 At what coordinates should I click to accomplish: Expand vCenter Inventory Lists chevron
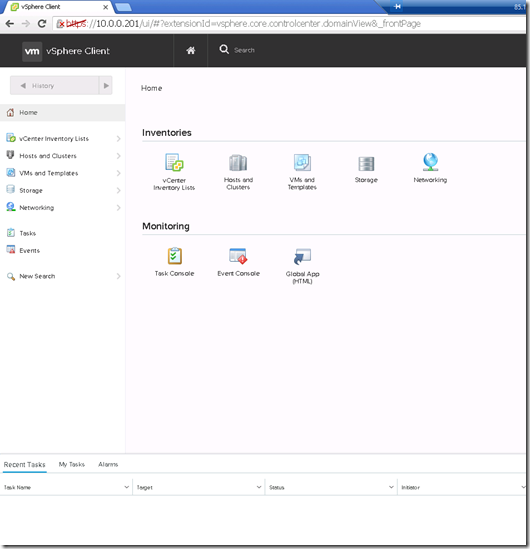point(118,139)
